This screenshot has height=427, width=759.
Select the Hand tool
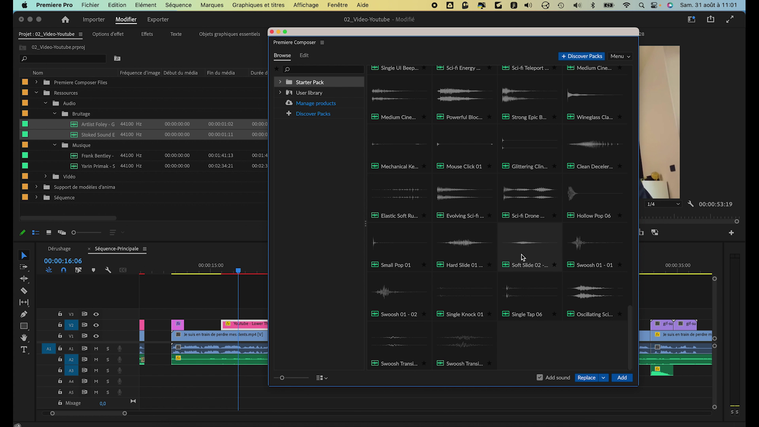(x=24, y=338)
